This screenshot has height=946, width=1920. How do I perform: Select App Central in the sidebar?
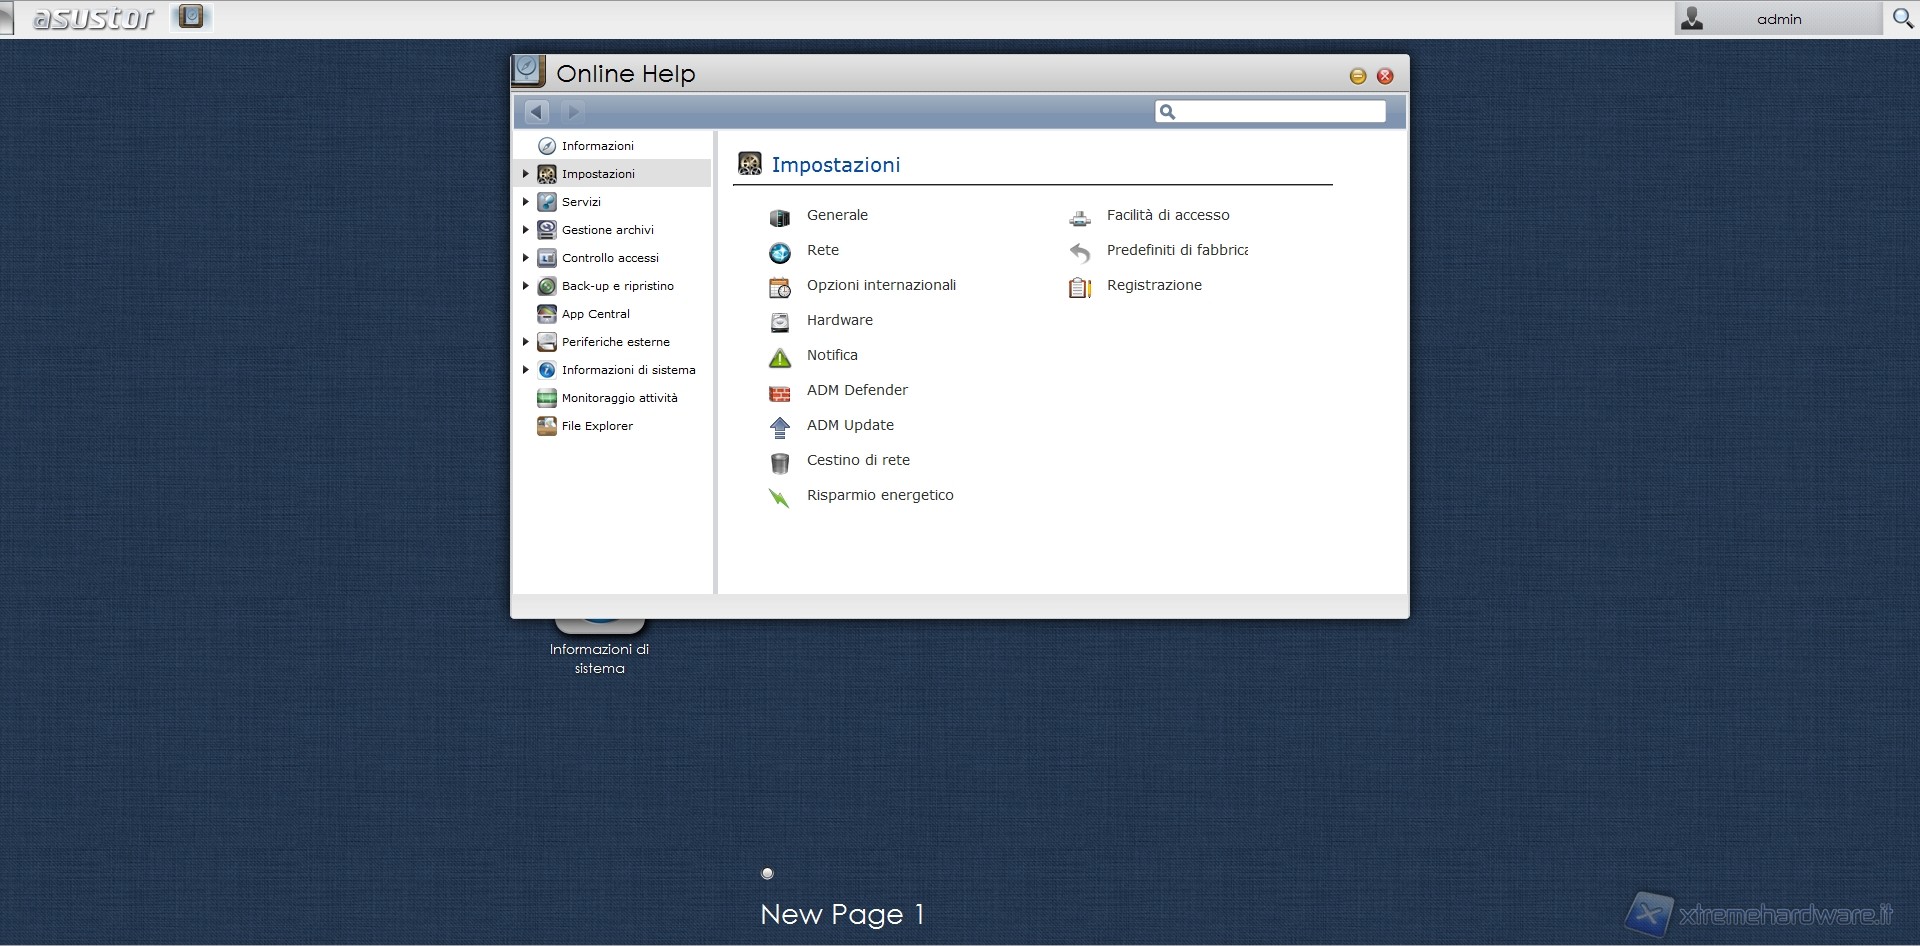pos(595,314)
